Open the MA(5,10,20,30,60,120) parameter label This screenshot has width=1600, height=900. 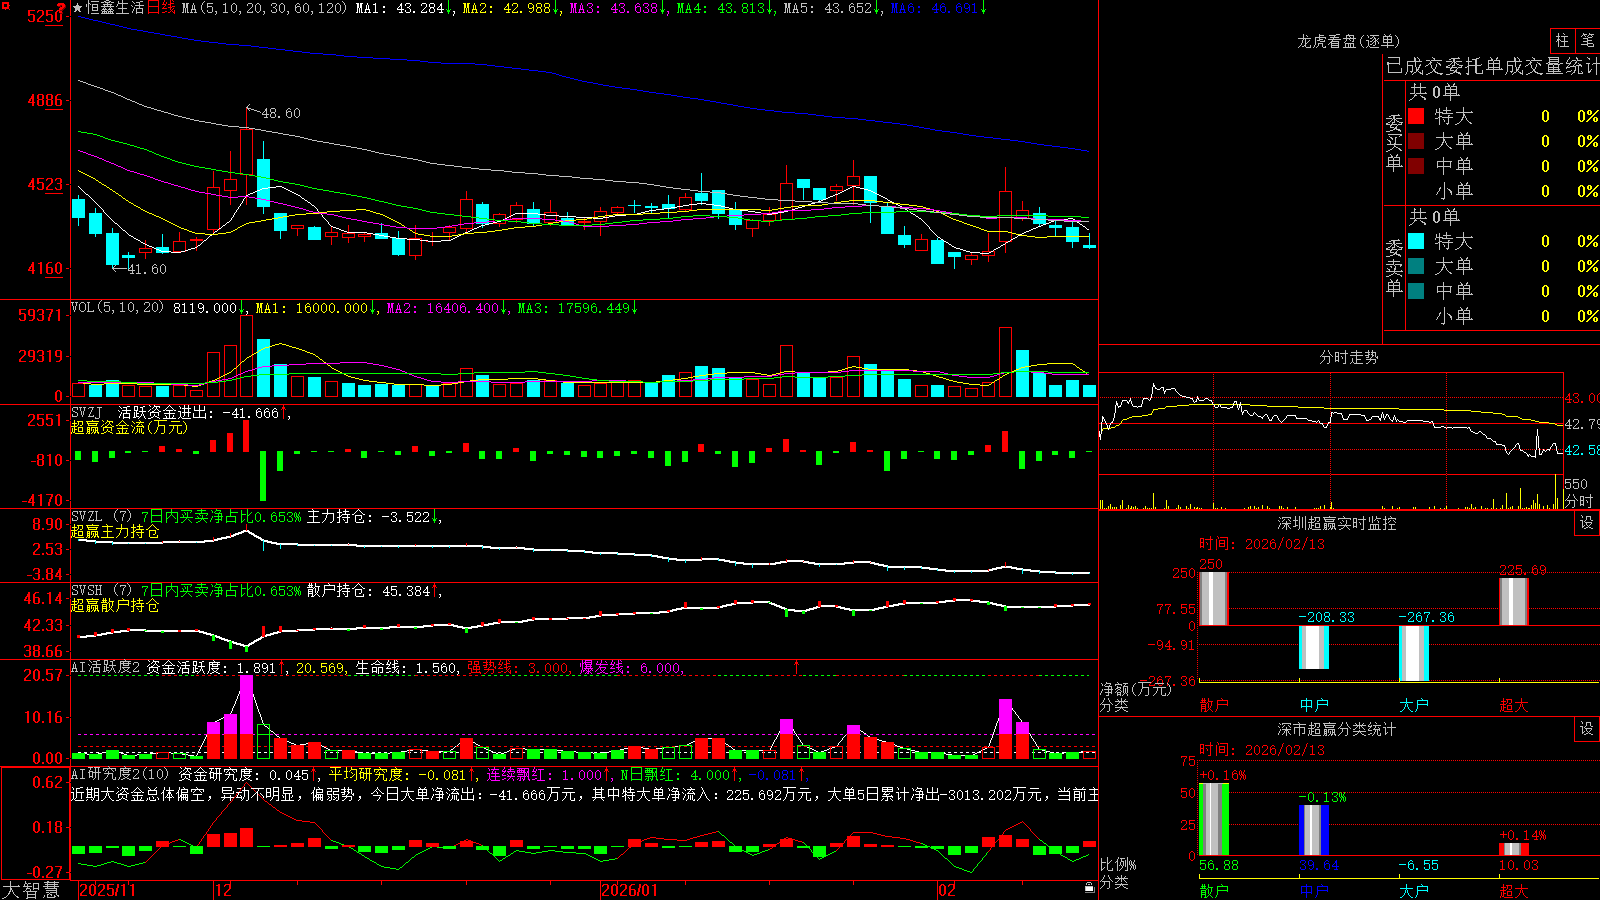(x=264, y=8)
